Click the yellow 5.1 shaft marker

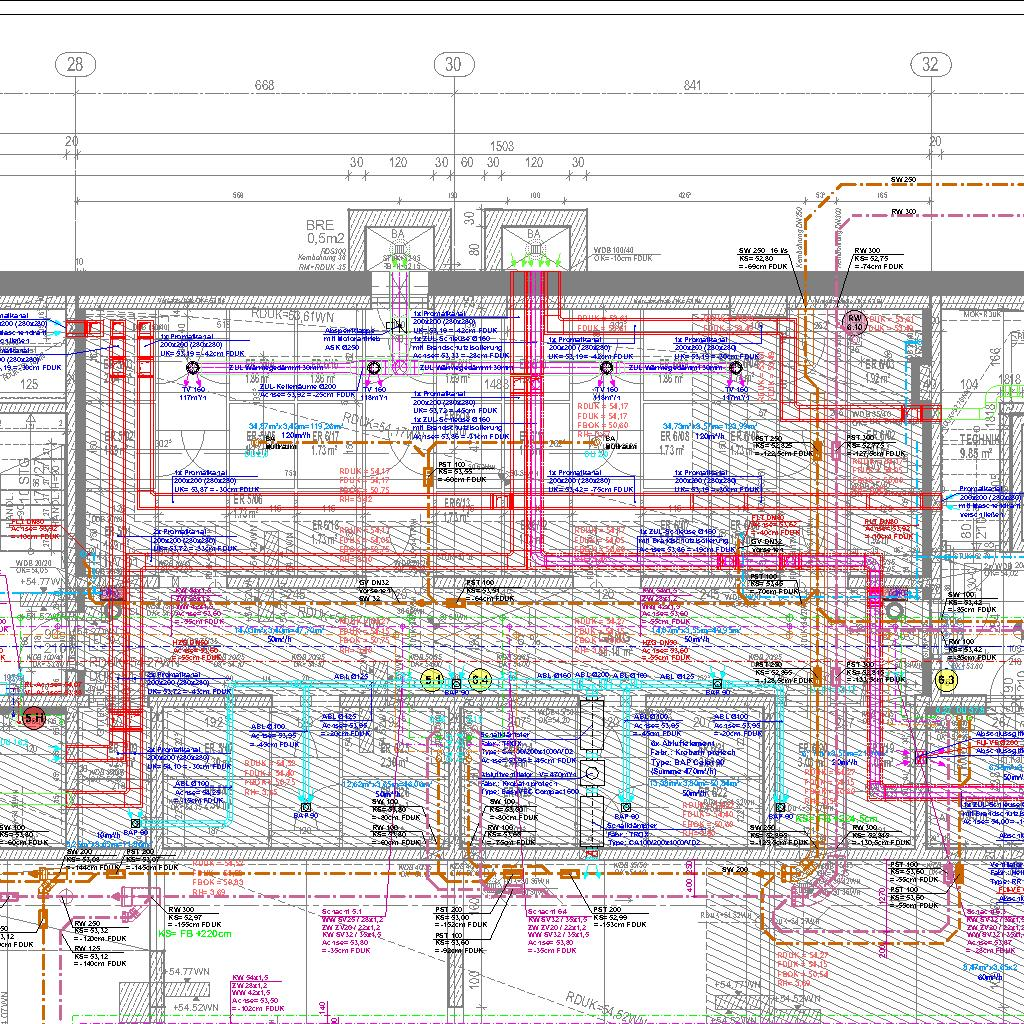click(433, 681)
